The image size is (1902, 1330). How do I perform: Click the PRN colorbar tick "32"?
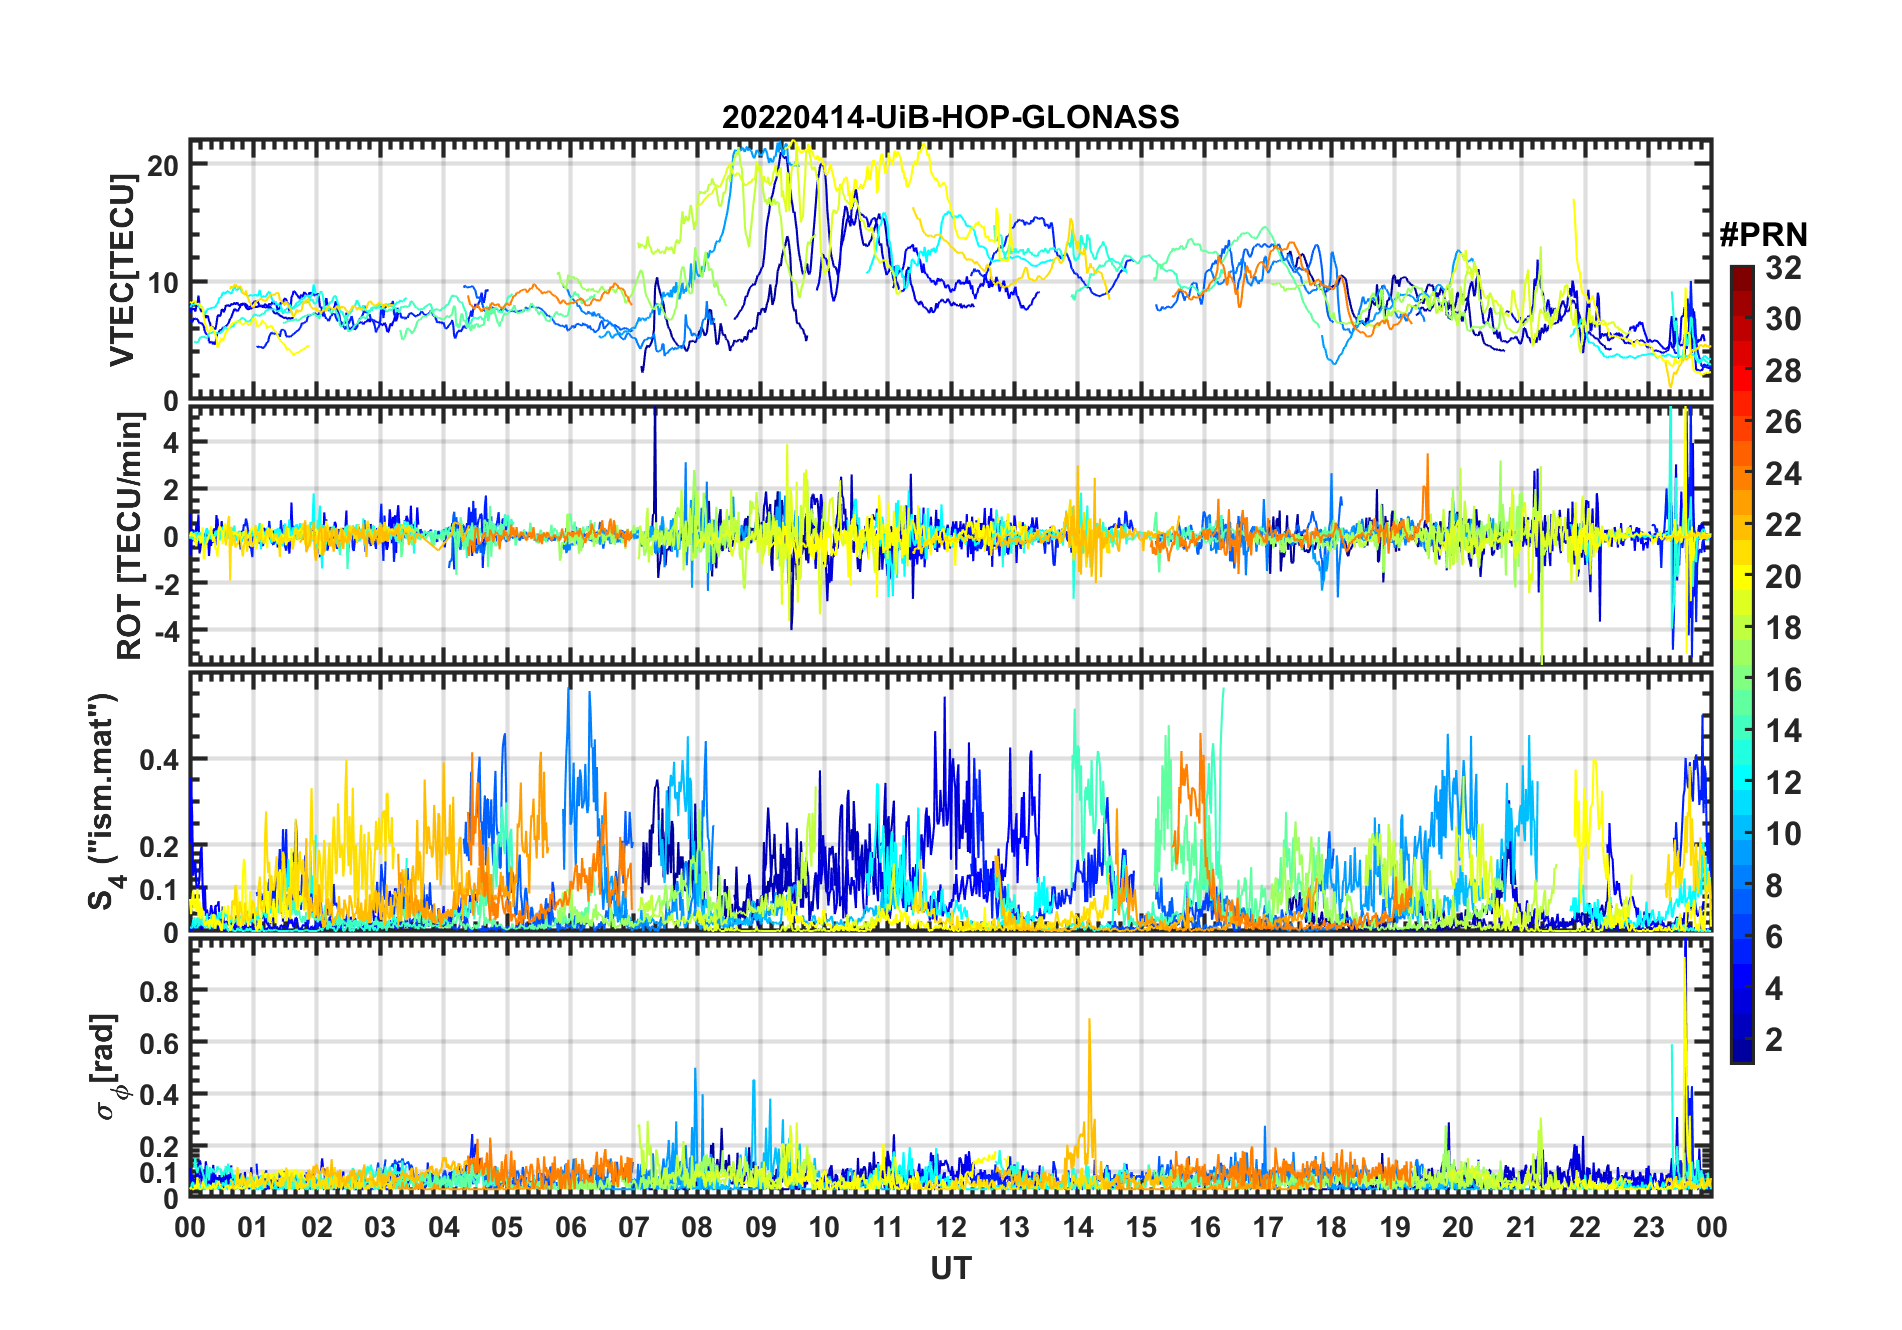click(x=1783, y=268)
